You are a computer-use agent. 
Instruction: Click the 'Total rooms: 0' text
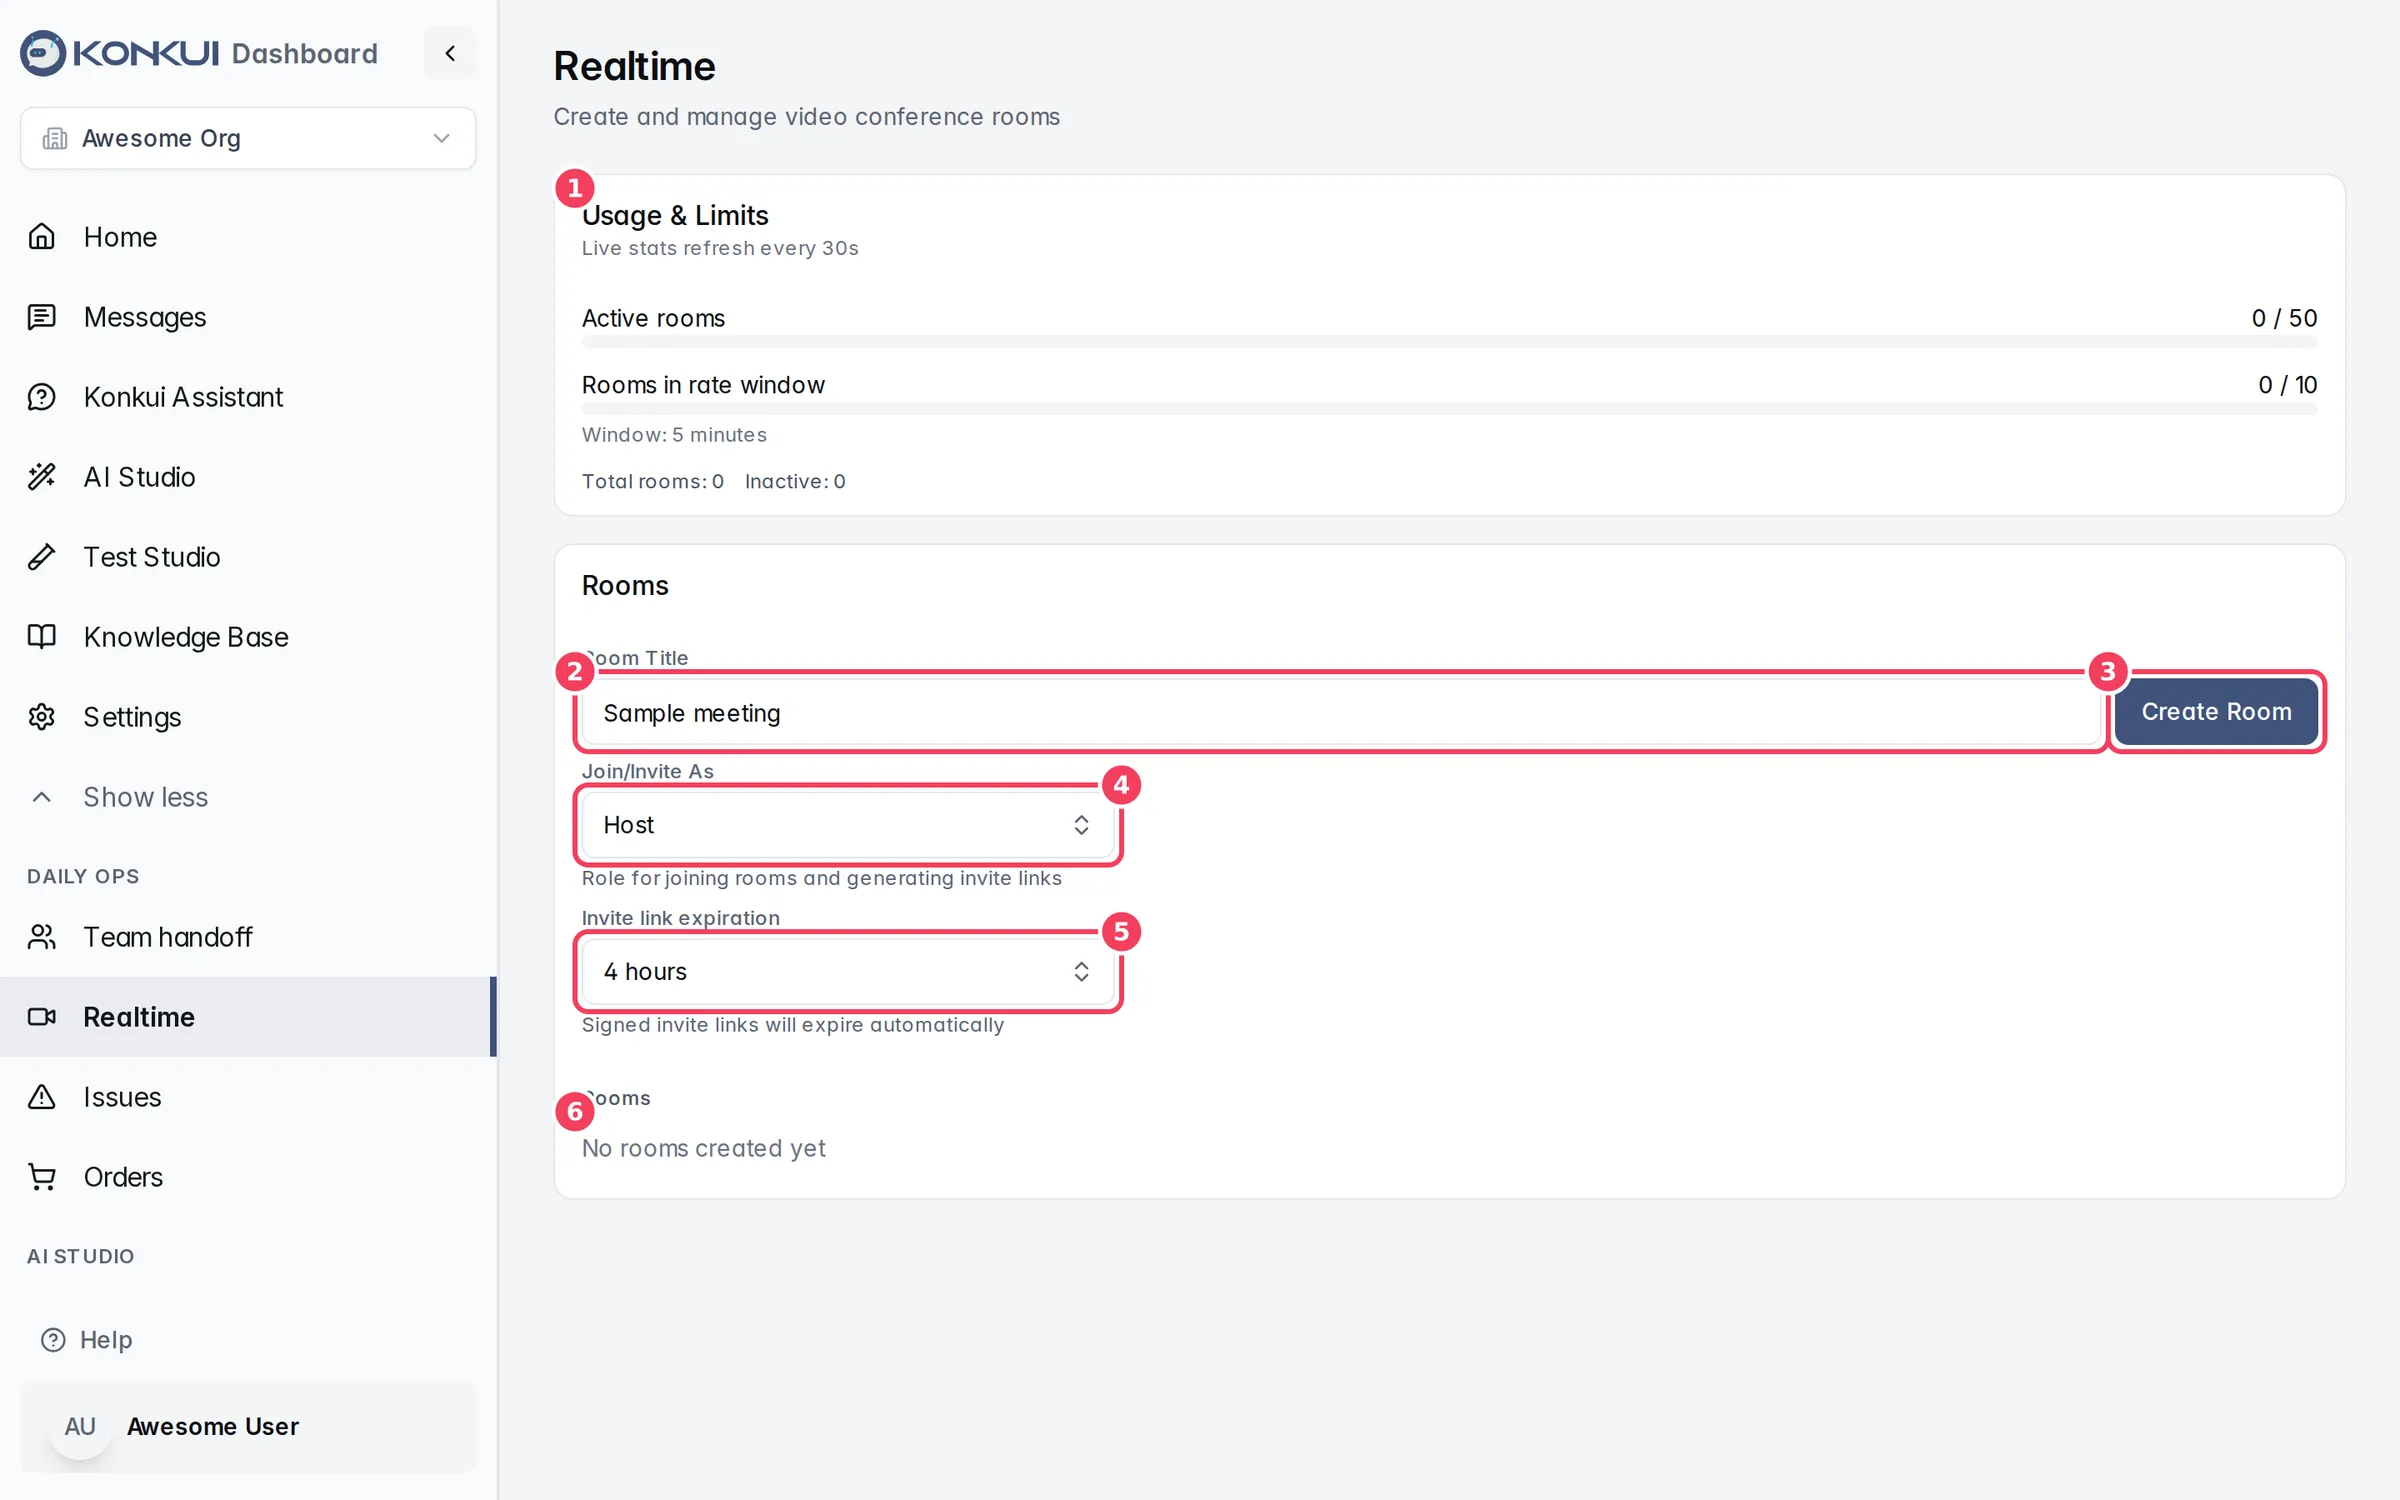653,481
